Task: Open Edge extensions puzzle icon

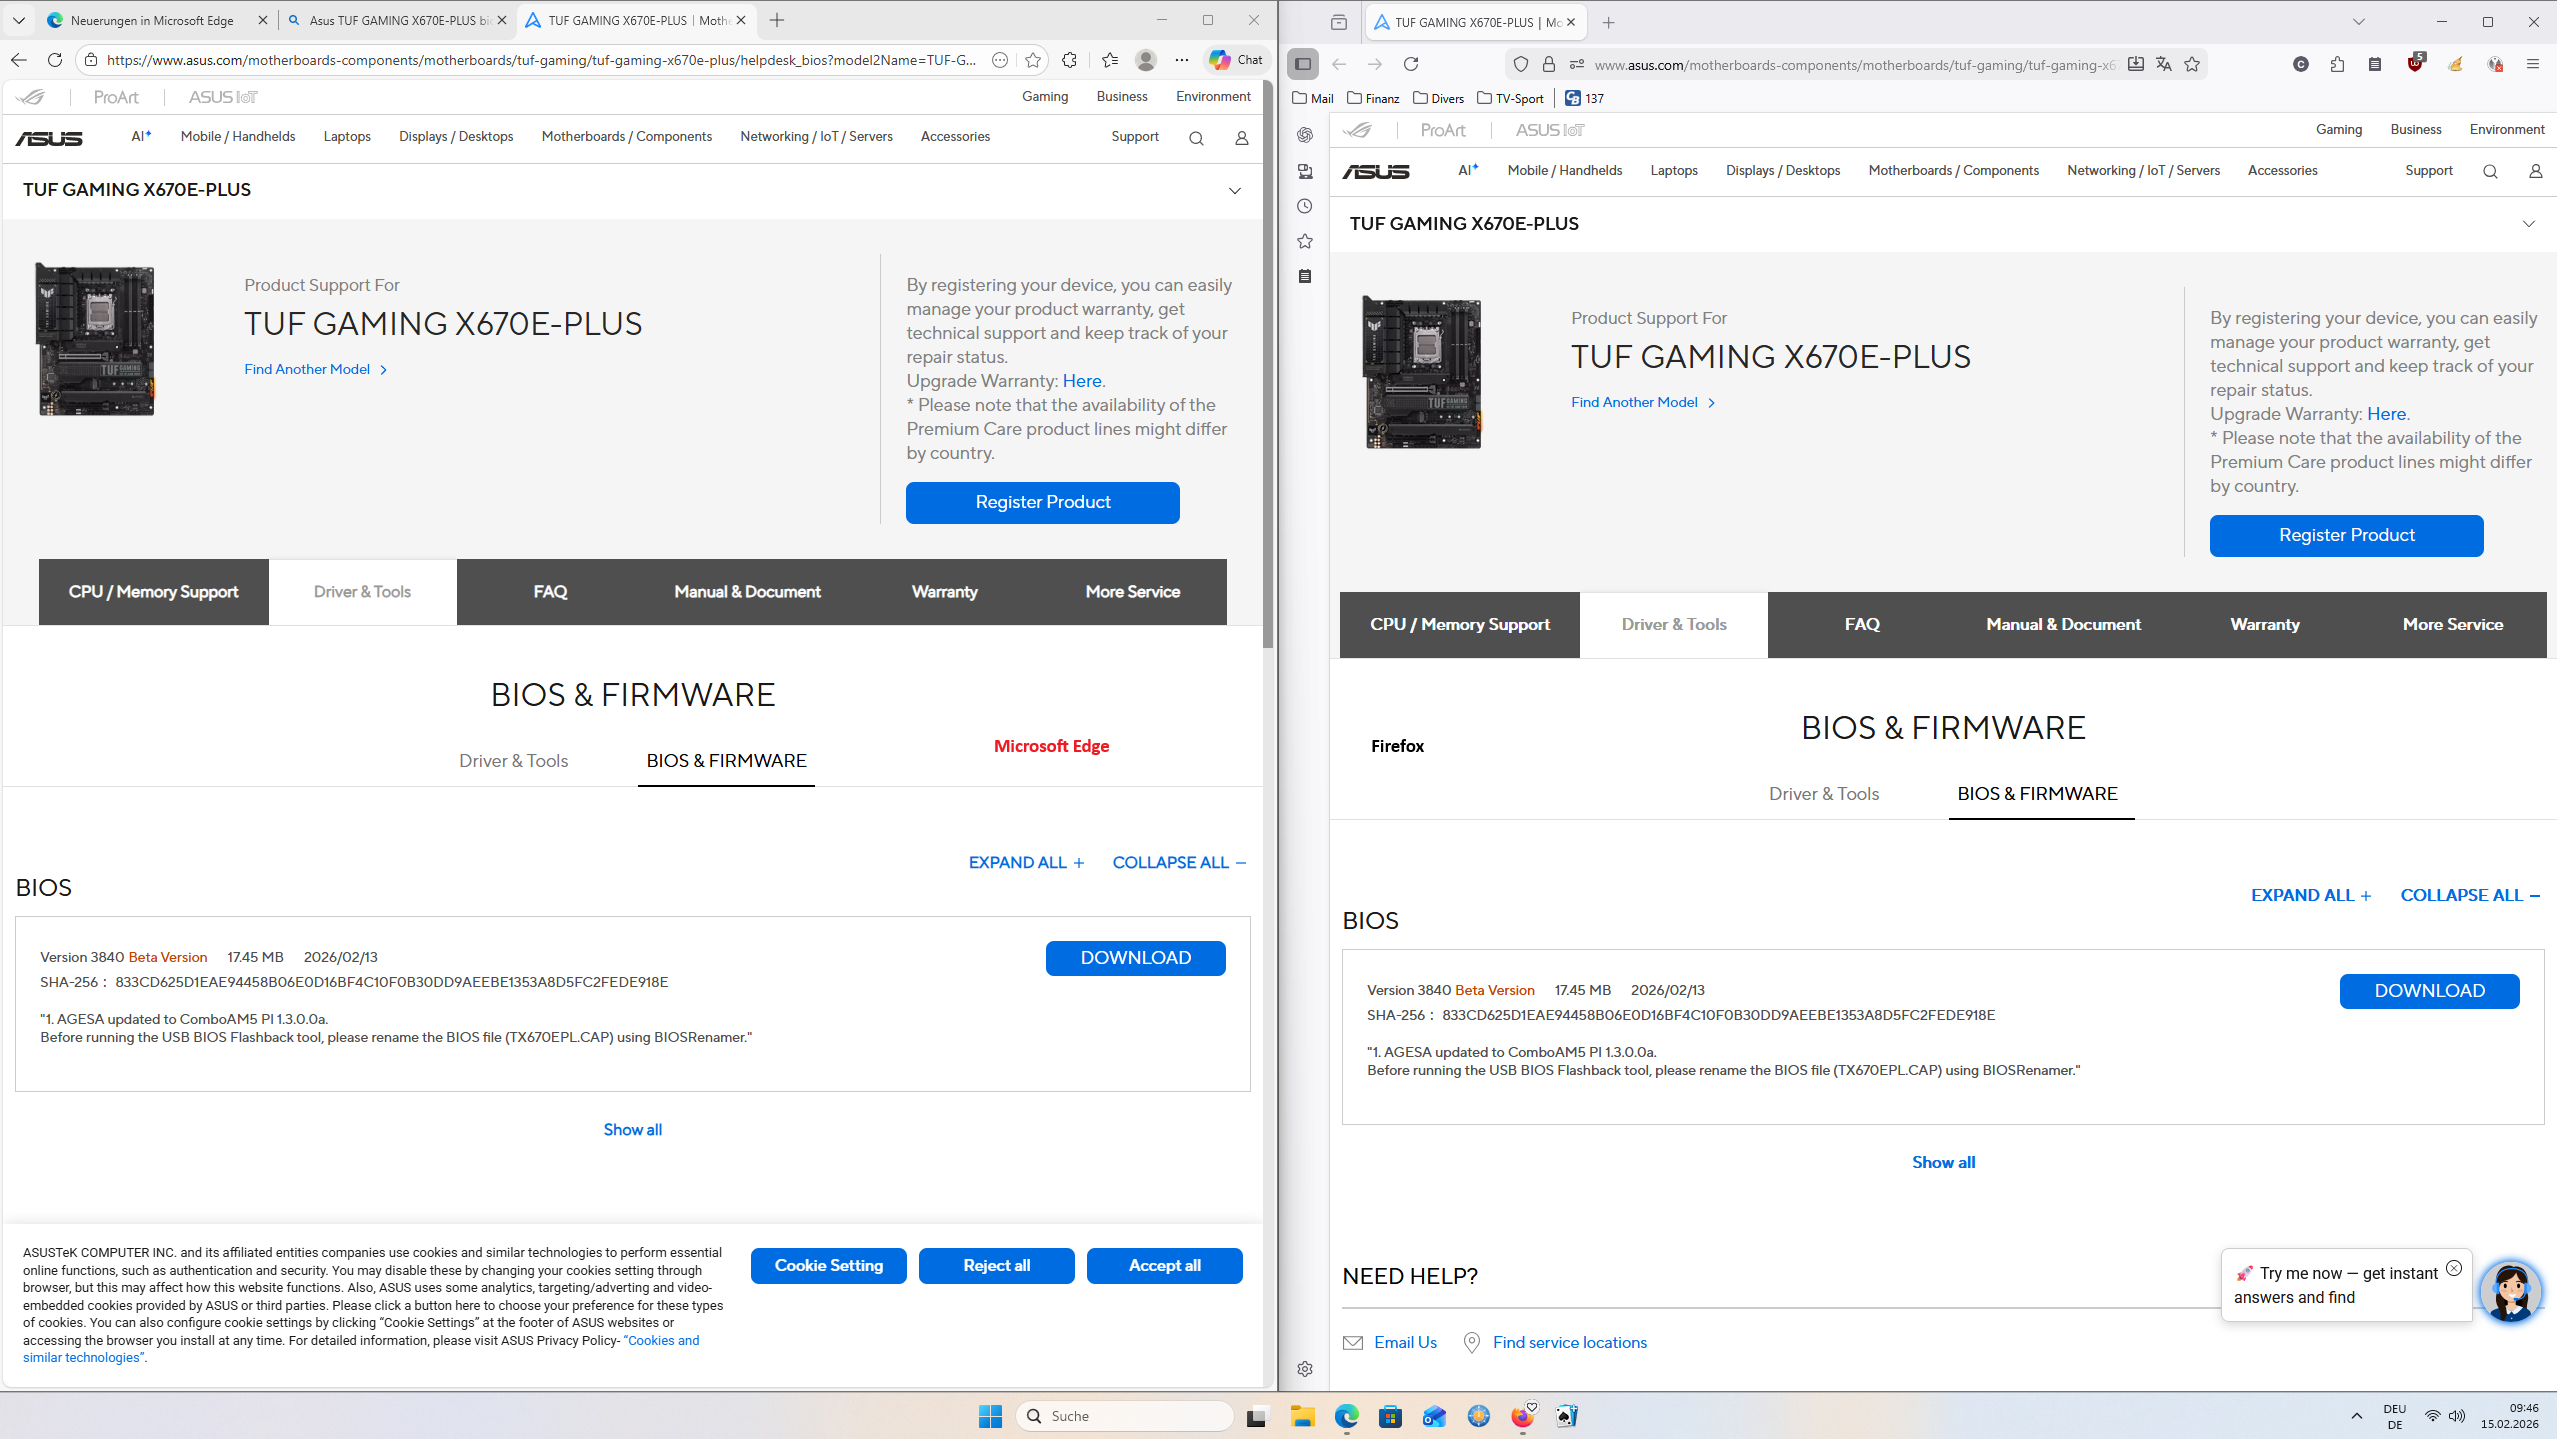Action: point(1069,60)
